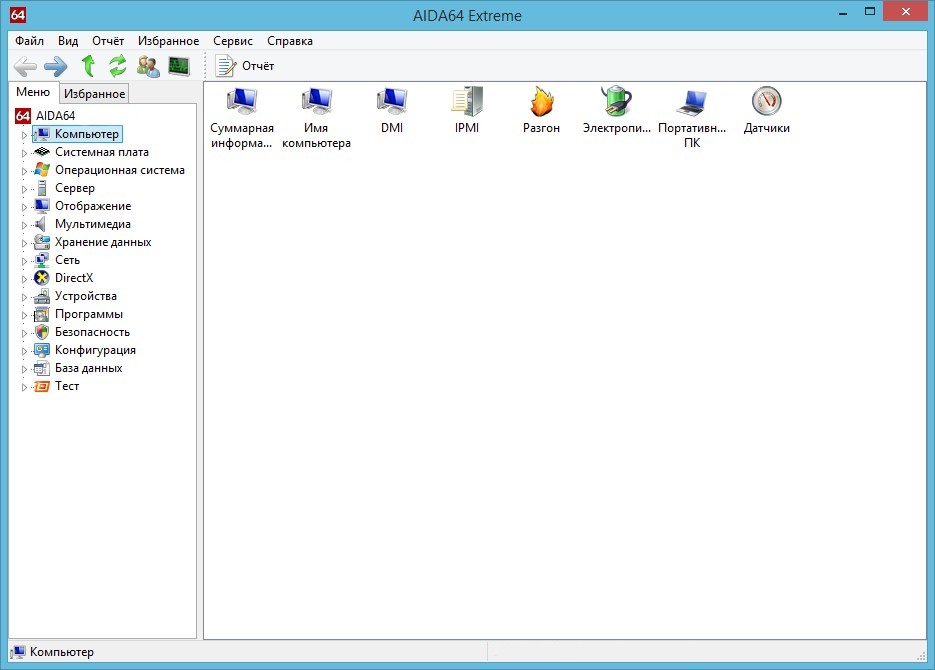Switch to the Избранное tab
This screenshot has width=935, height=670.
(x=94, y=93)
